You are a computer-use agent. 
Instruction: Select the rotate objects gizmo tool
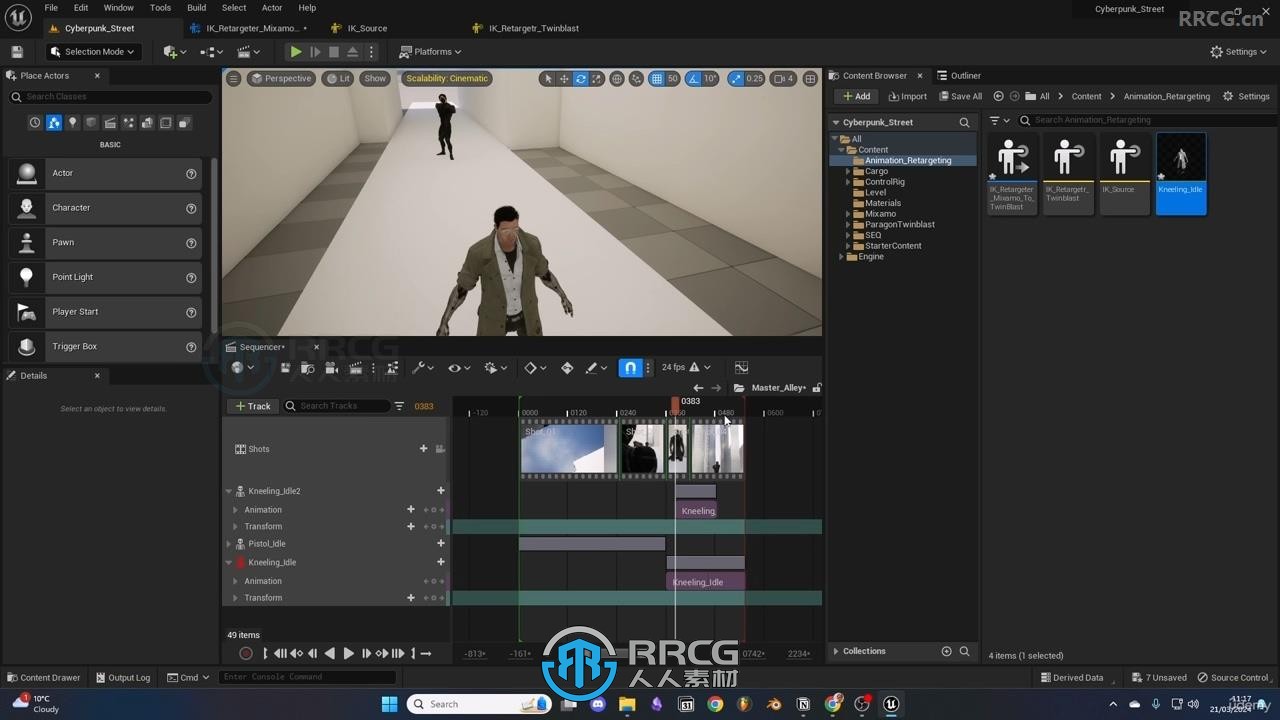(580, 79)
